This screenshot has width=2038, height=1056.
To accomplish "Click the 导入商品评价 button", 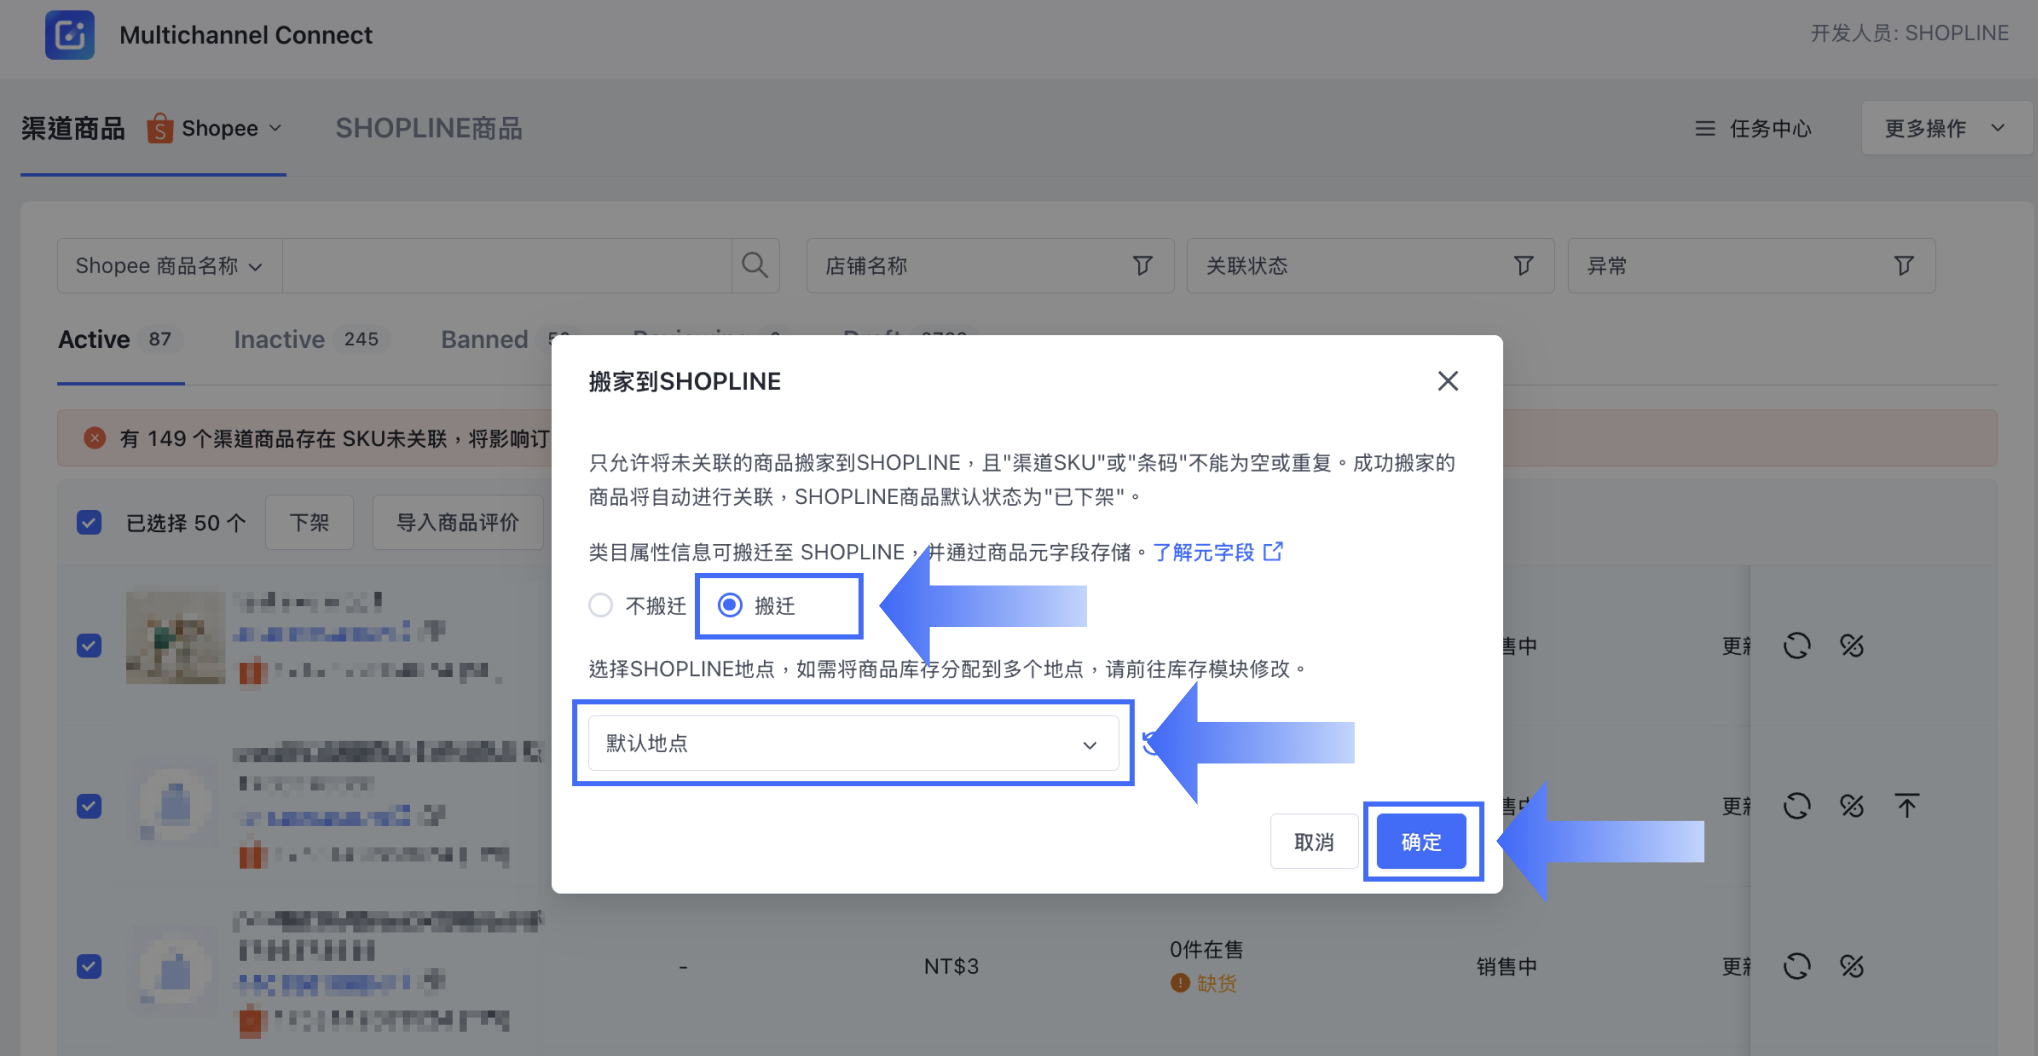I will (x=458, y=523).
